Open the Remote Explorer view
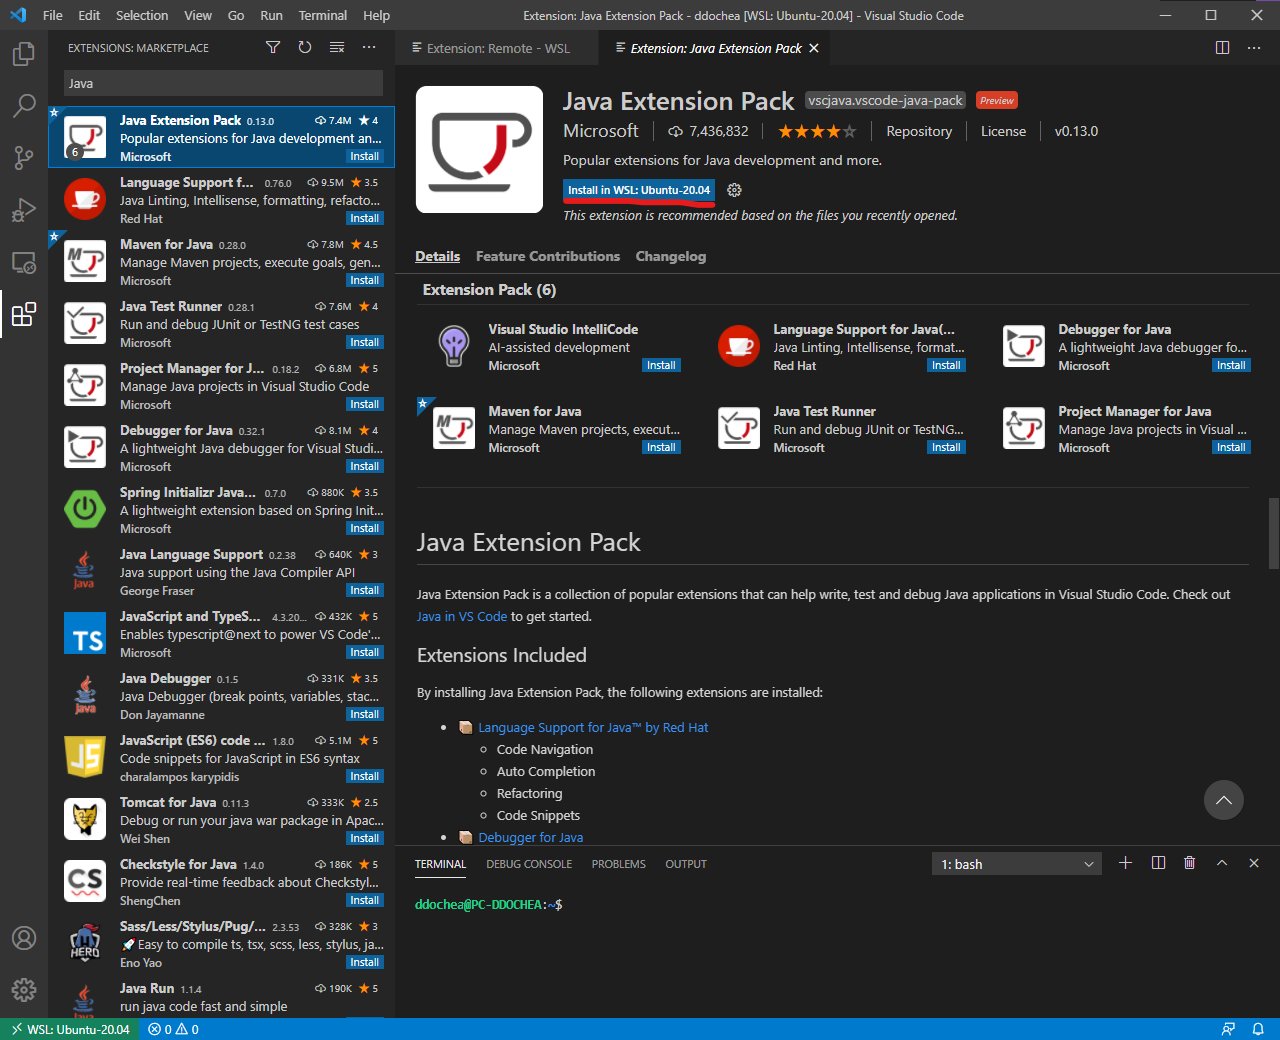 24,262
